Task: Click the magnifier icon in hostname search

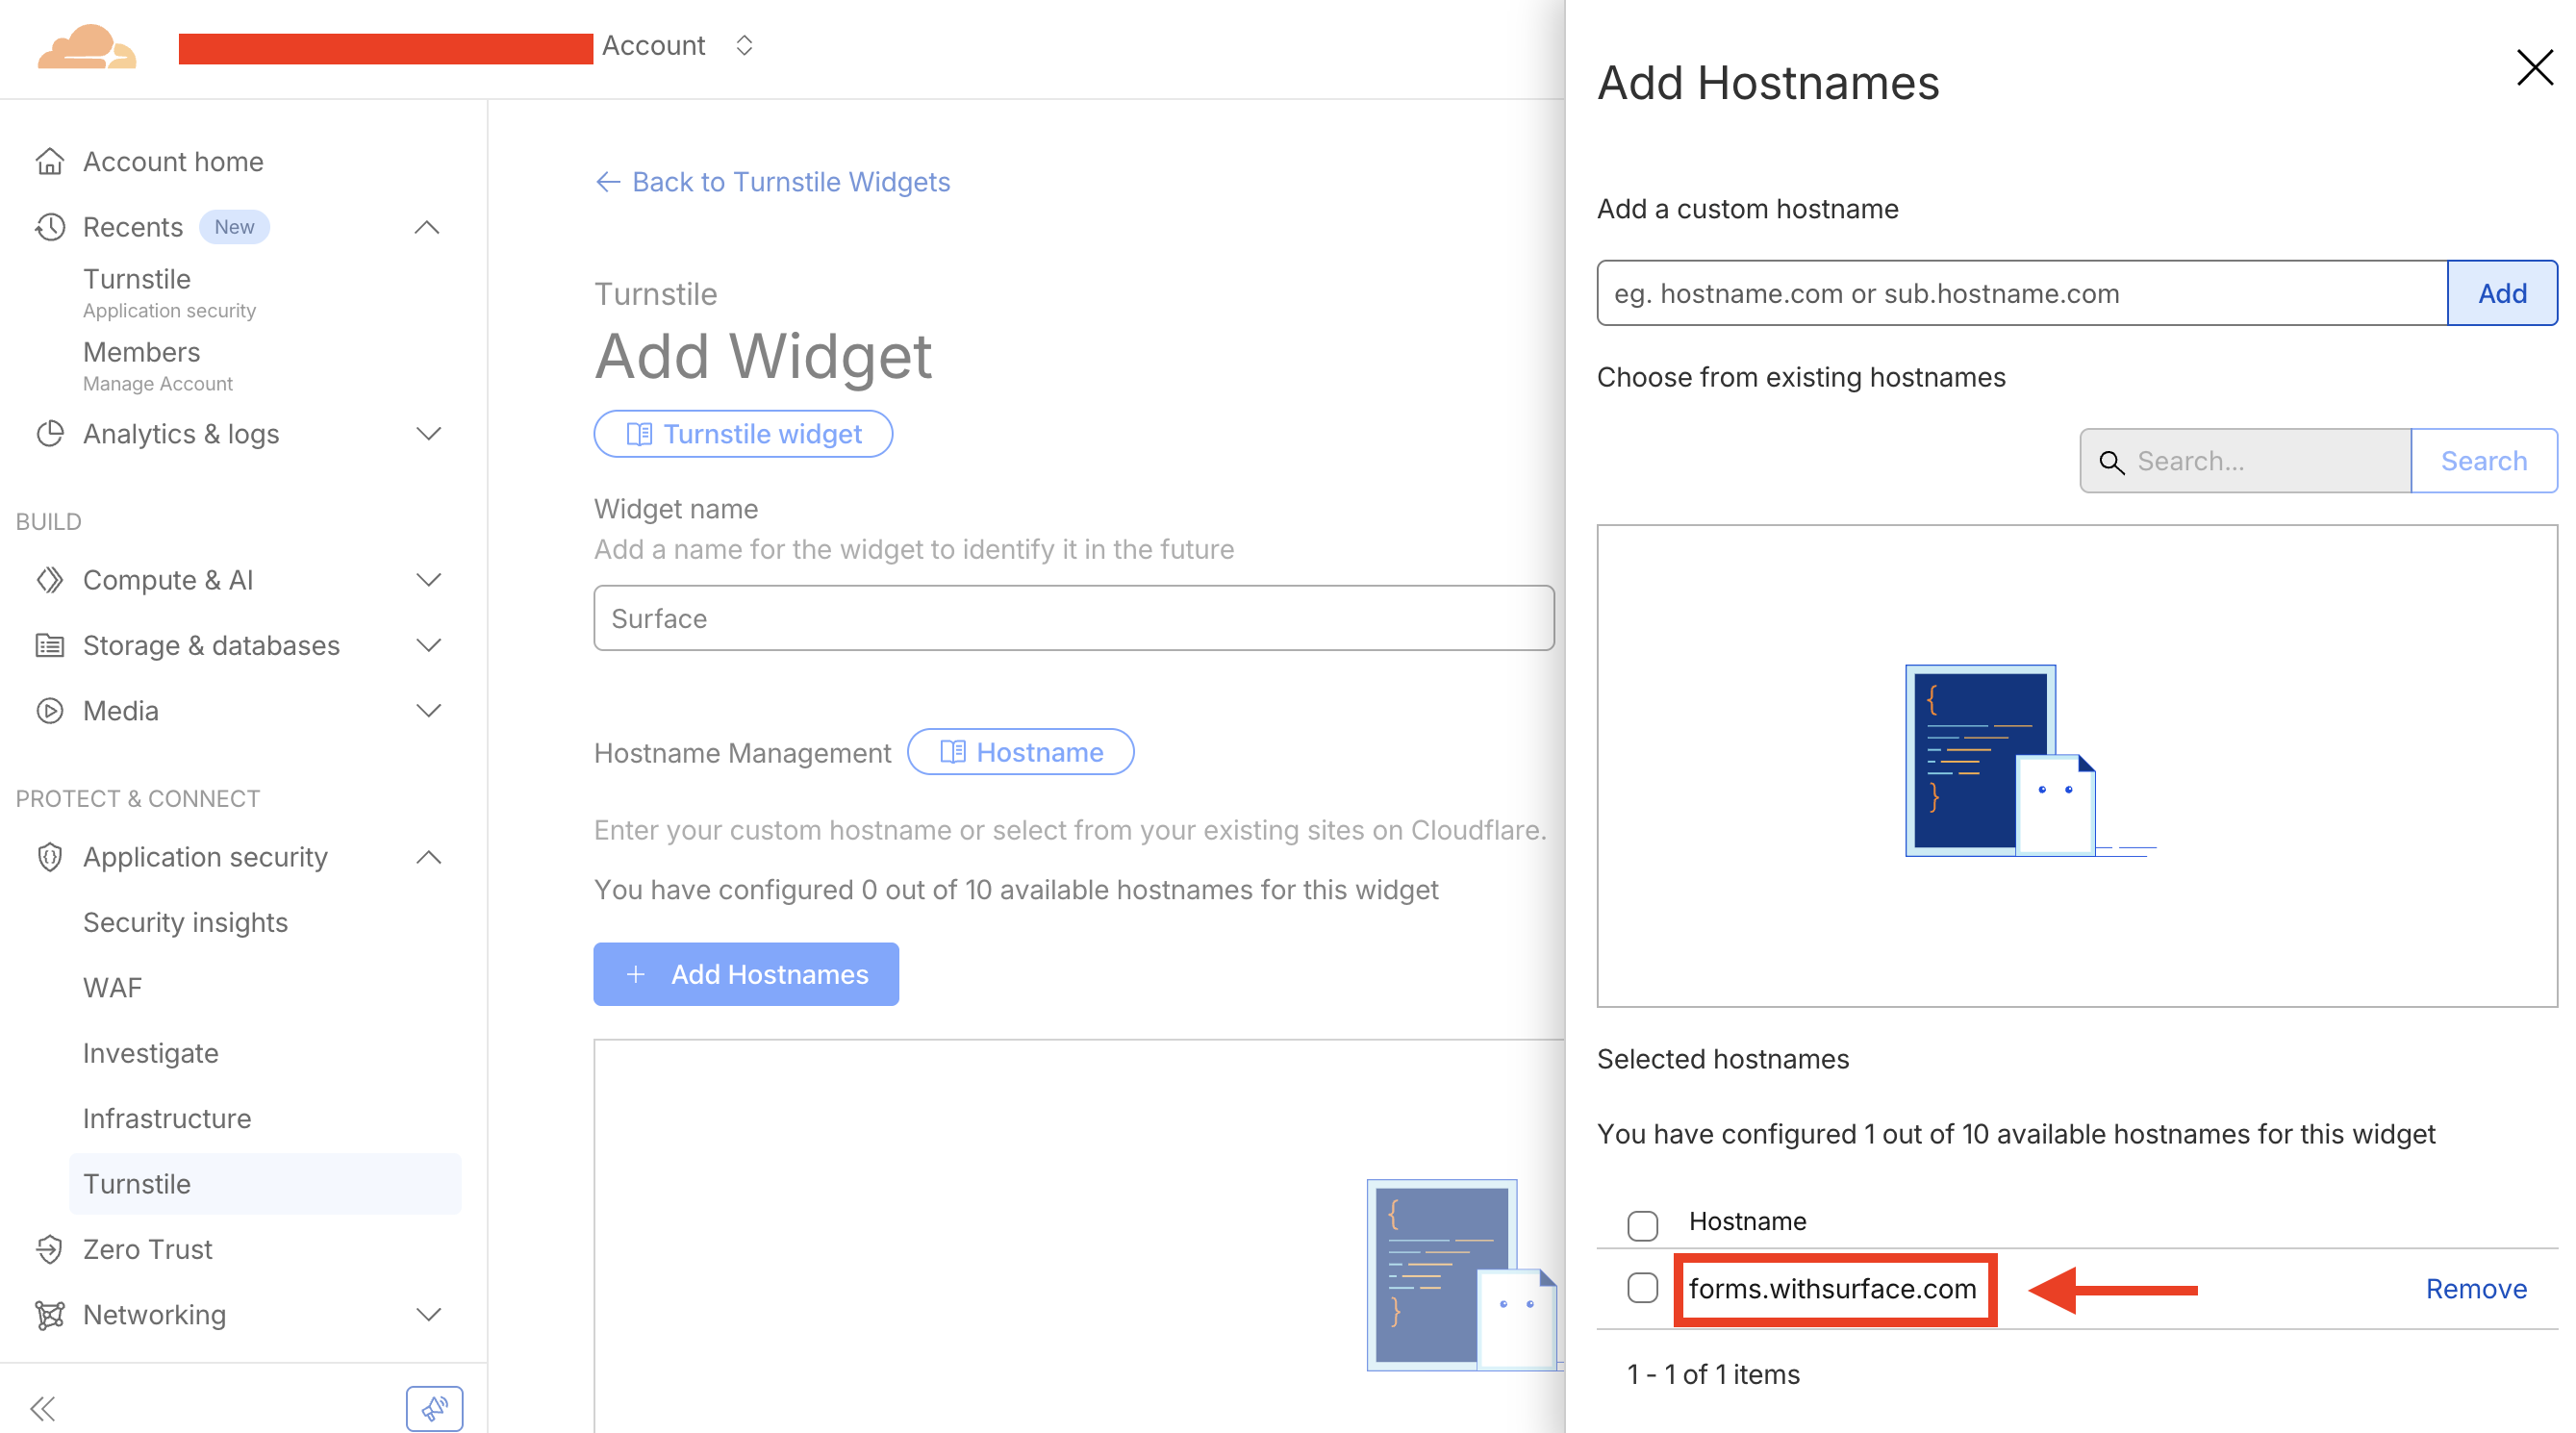Action: [2111, 461]
